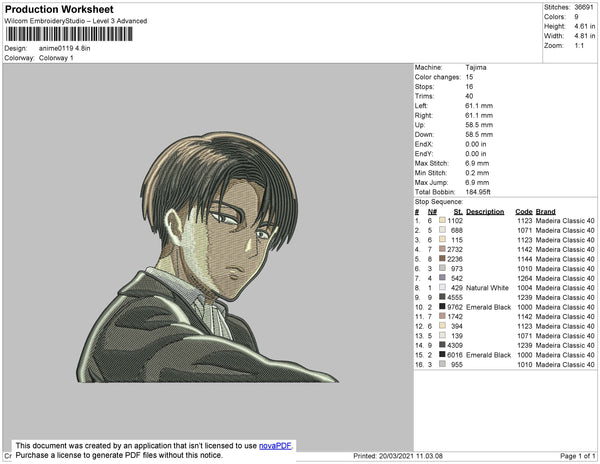The width and height of the screenshot is (600, 464).
Task: Click the Machine value 'Tajima'
Action: coord(476,67)
